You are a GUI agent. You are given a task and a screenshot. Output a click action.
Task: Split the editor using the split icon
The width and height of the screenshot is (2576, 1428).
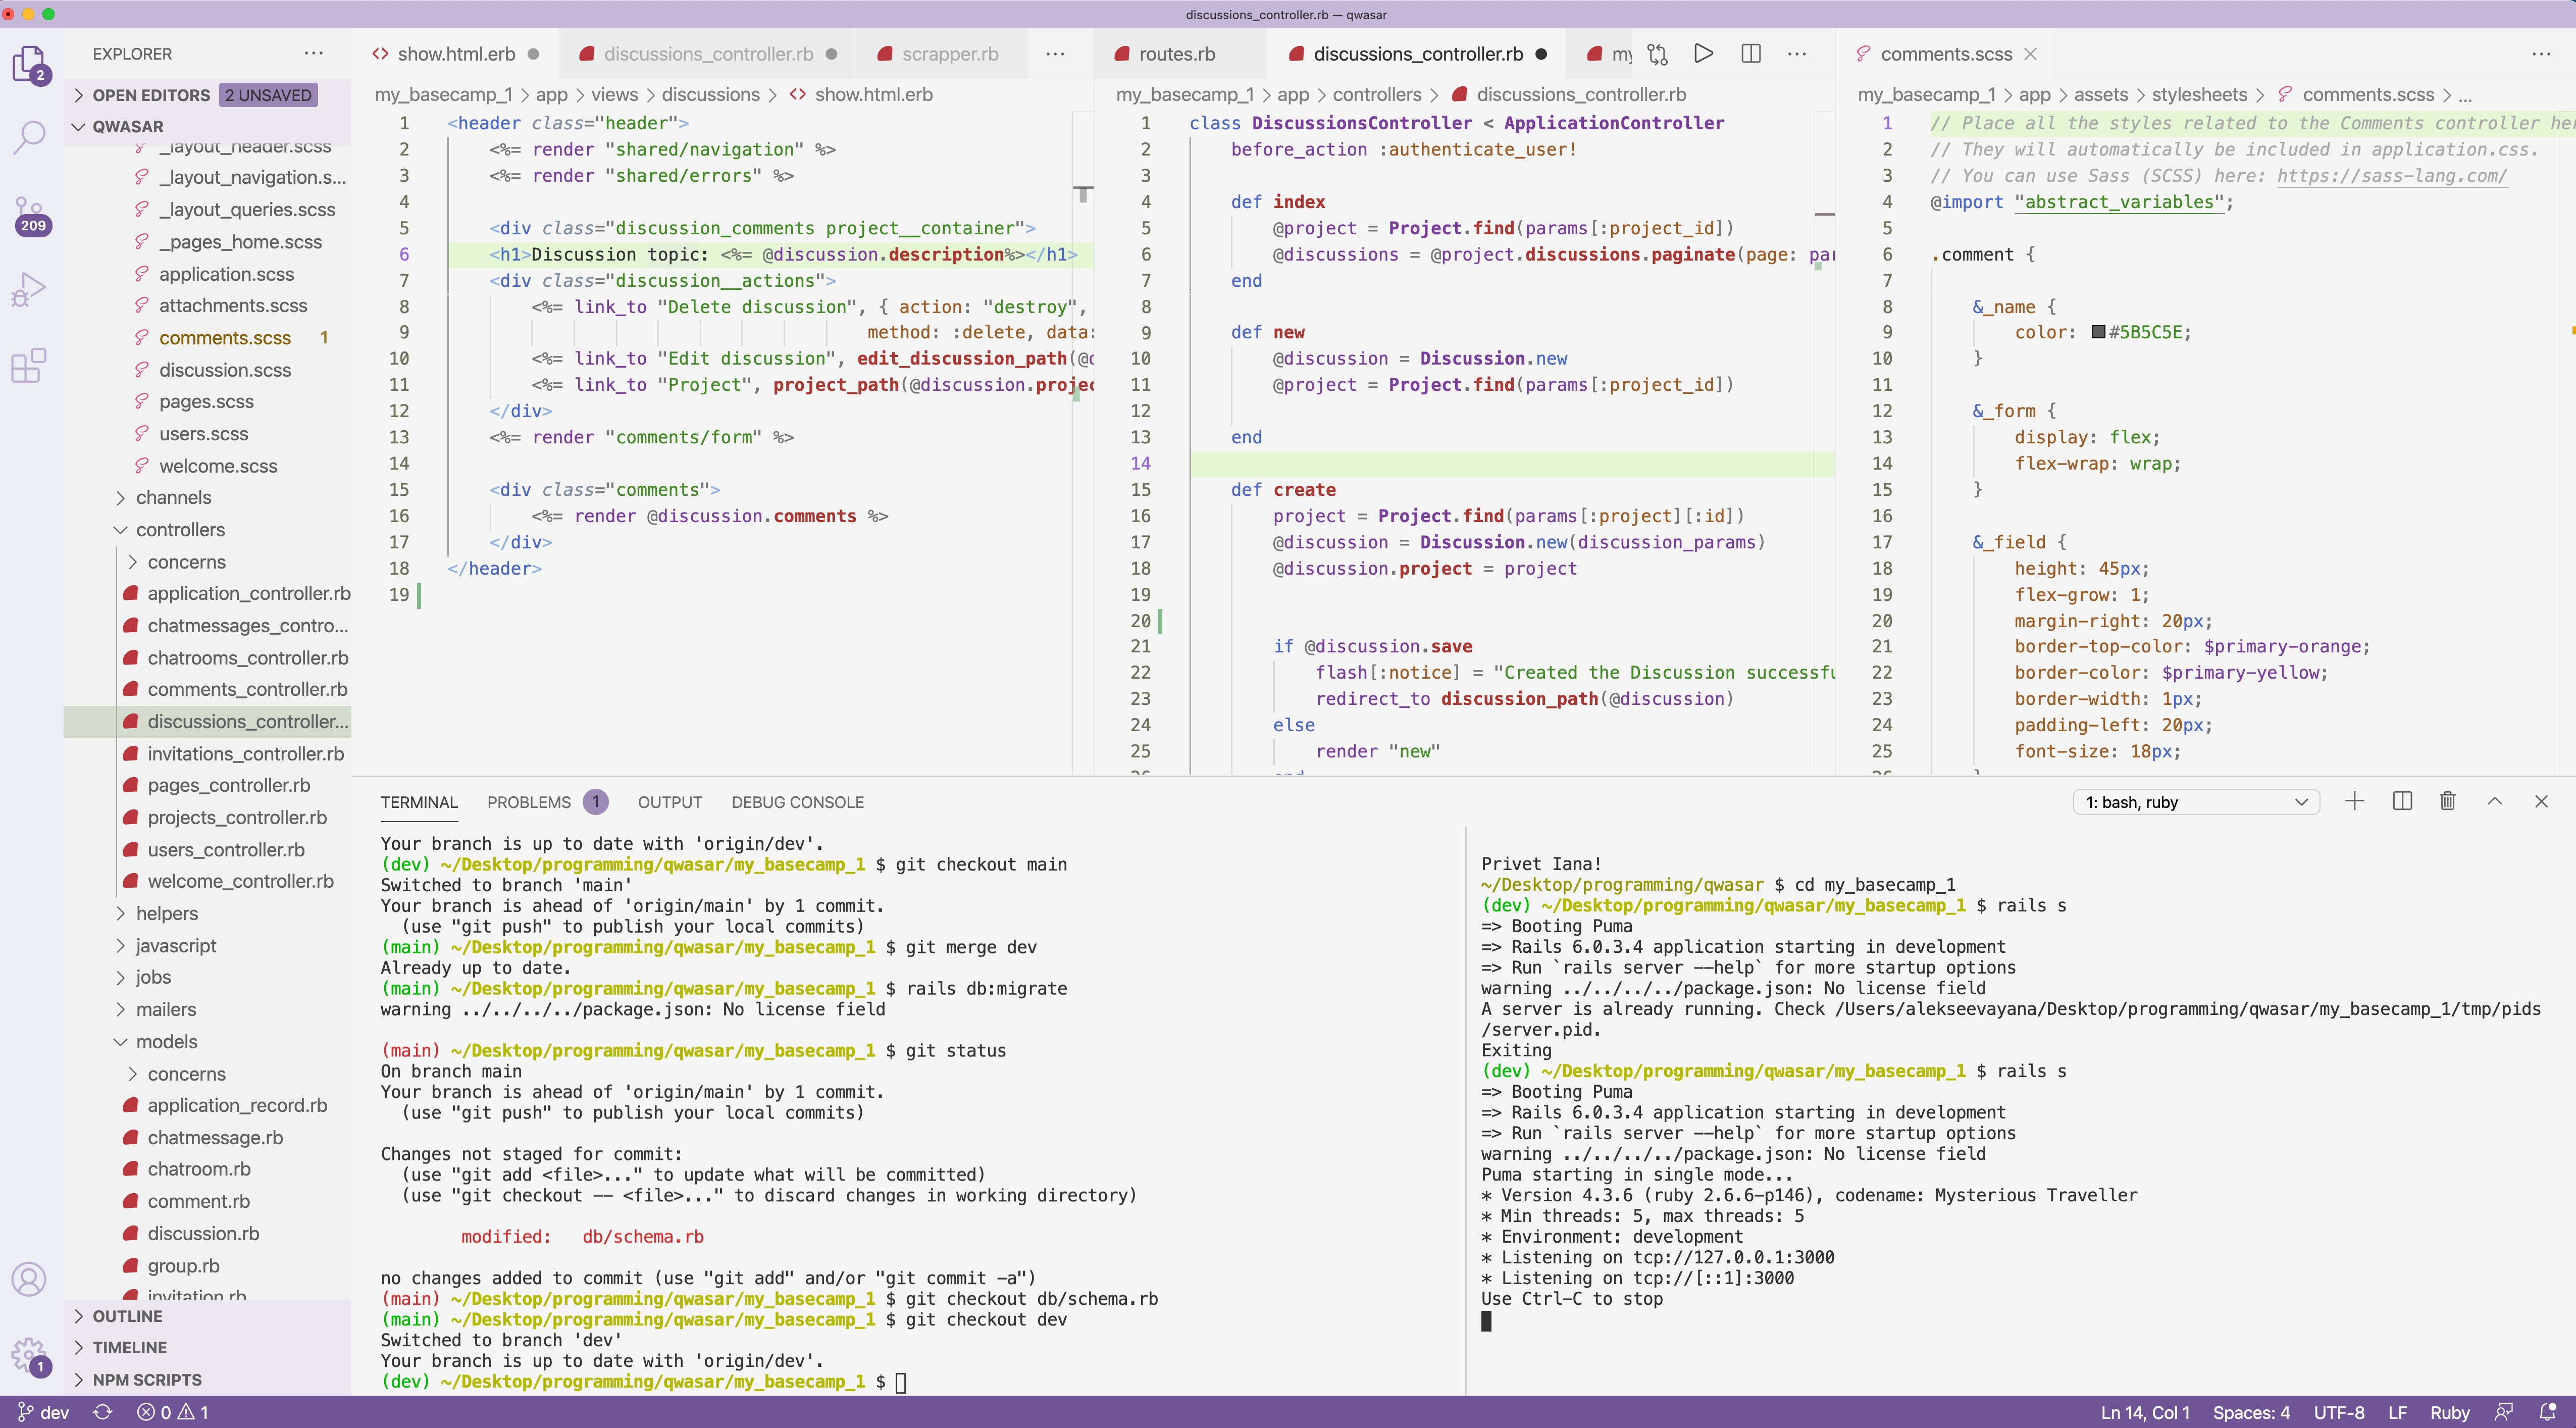[x=1750, y=54]
